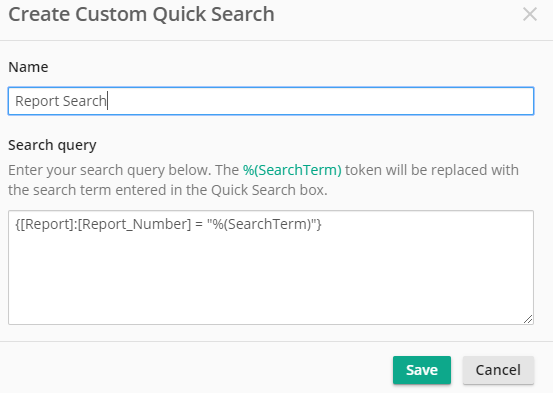Place cursor on "%(SearchTerm)" inside the query box
Screen dimensions: 553x393
click(x=262, y=224)
